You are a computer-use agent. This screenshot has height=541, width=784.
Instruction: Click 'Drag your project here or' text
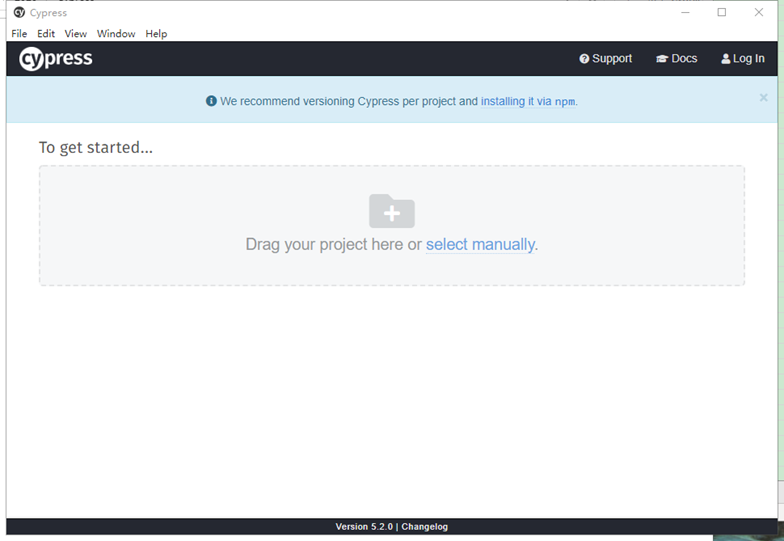334,244
